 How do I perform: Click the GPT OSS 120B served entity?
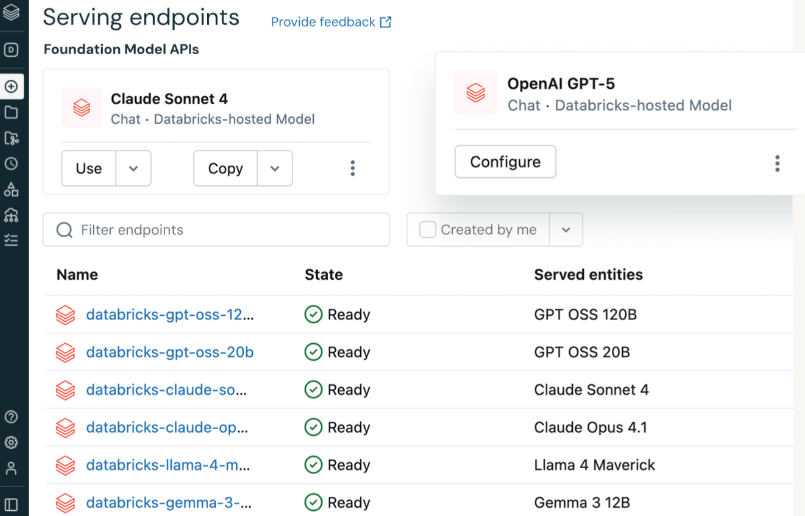[585, 314]
